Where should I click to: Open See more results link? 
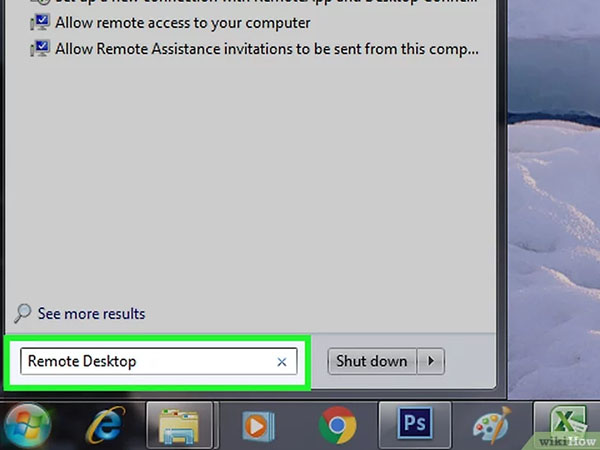(x=91, y=314)
